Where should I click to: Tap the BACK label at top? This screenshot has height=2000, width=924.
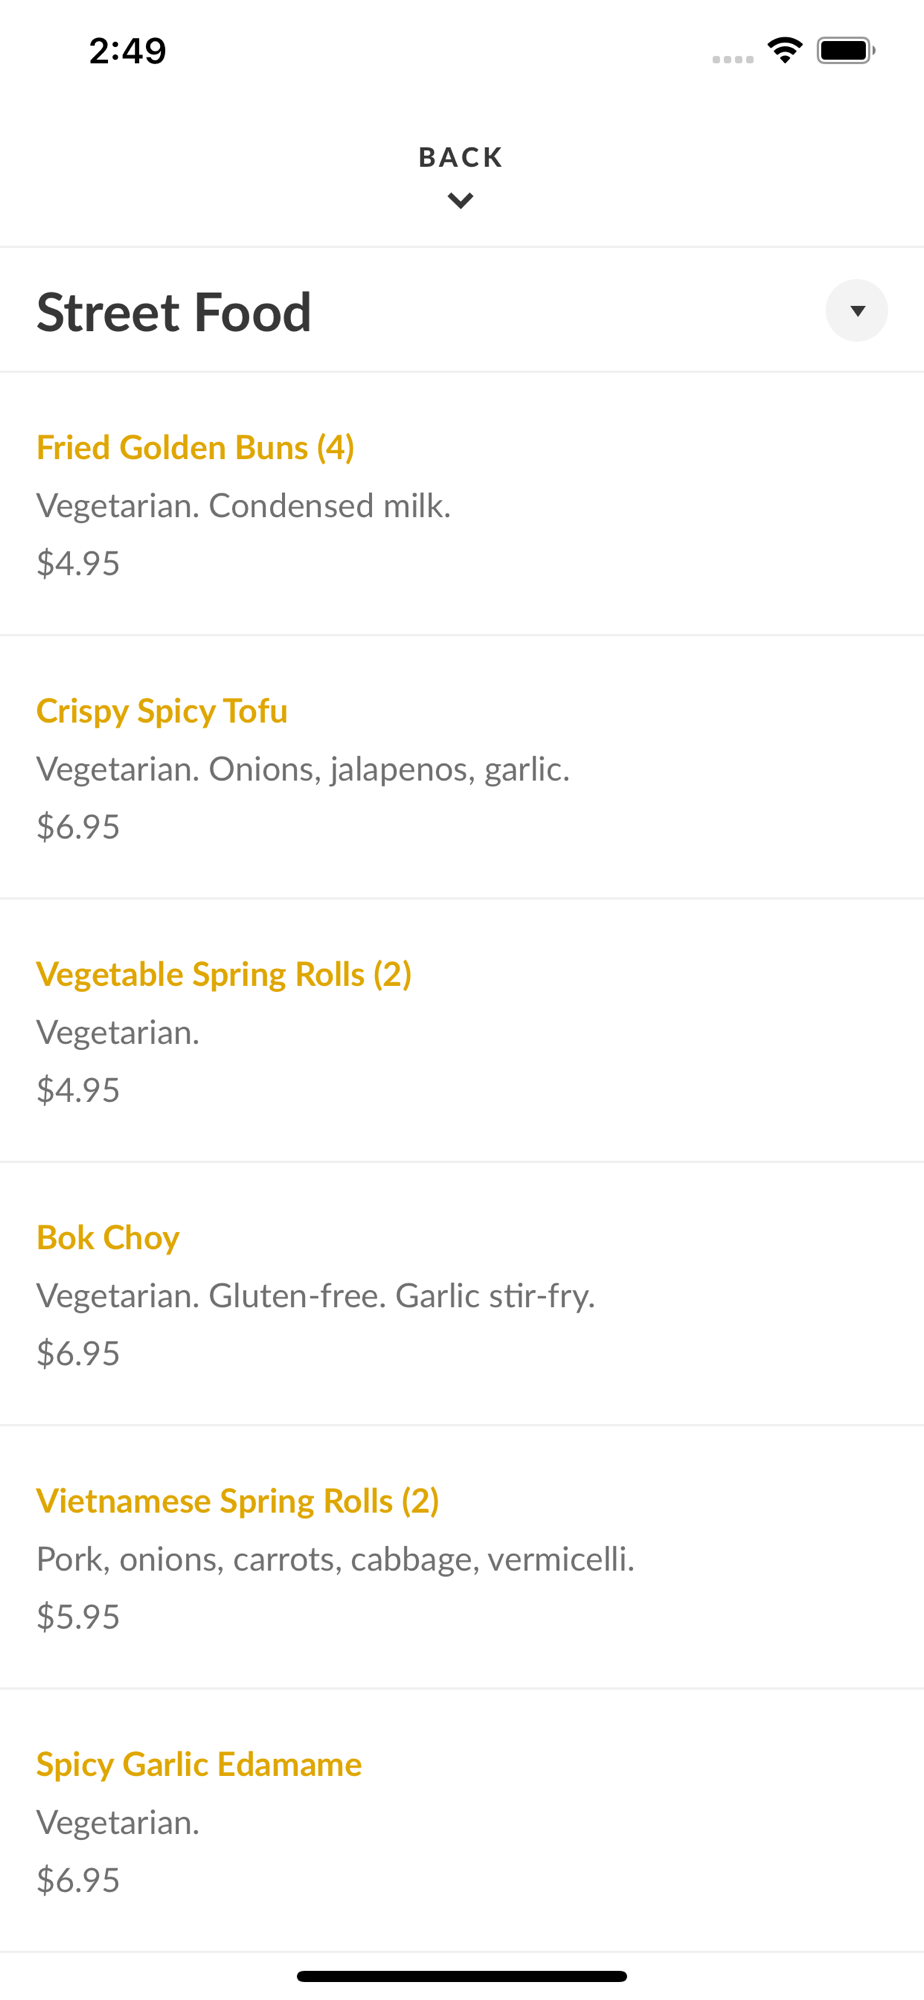coord(460,157)
